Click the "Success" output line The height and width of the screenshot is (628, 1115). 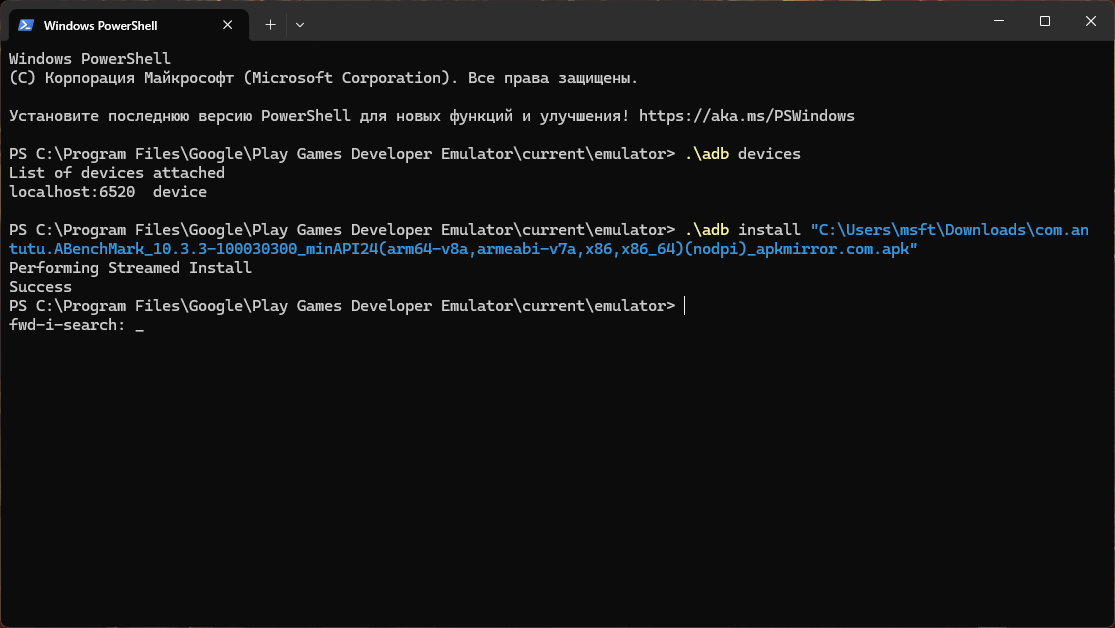tap(40, 287)
